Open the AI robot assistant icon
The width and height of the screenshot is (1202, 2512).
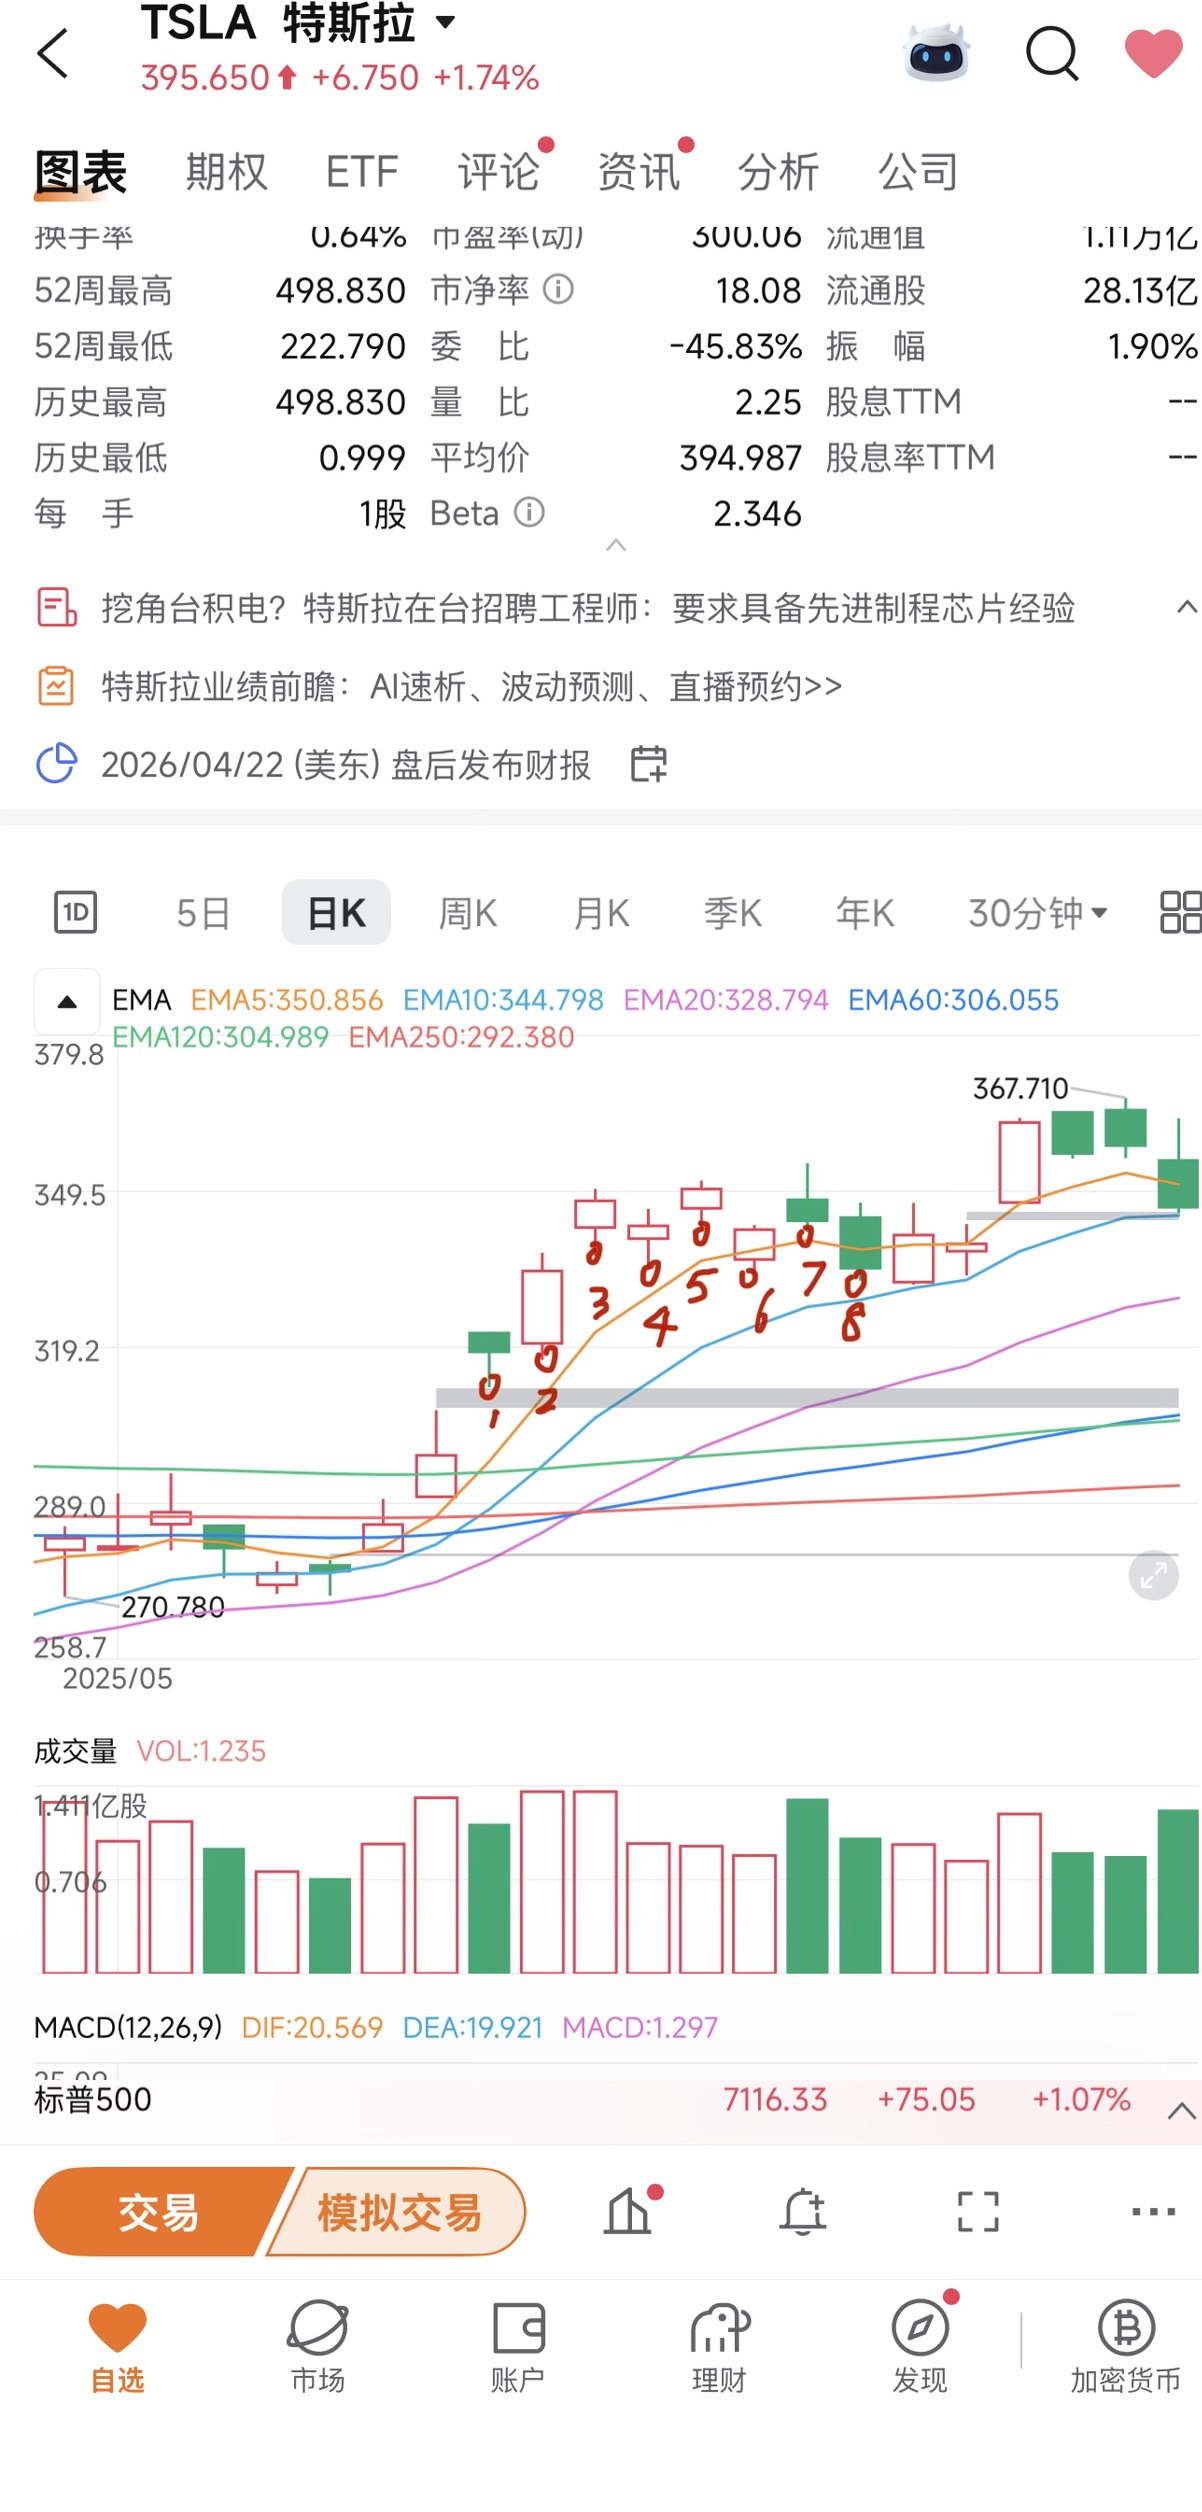pyautogui.click(x=936, y=53)
